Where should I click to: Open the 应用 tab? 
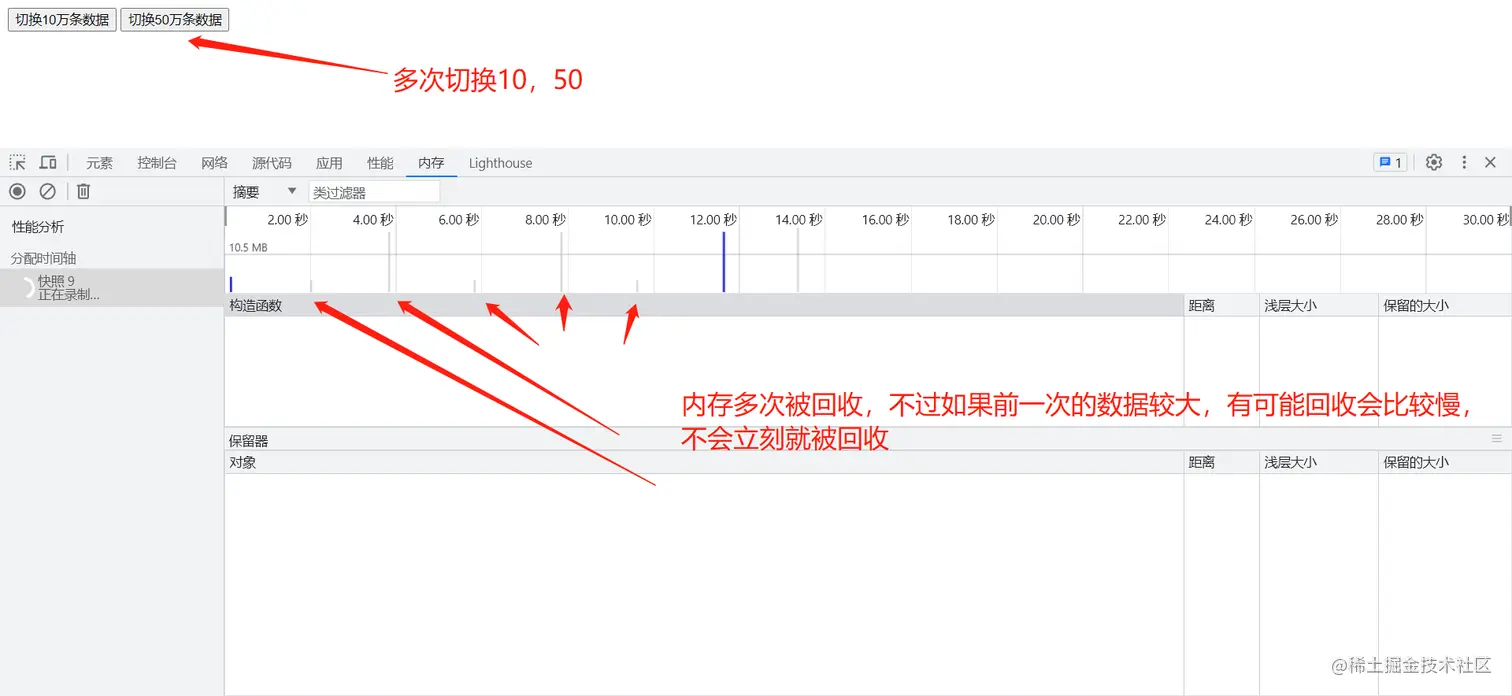click(x=329, y=163)
